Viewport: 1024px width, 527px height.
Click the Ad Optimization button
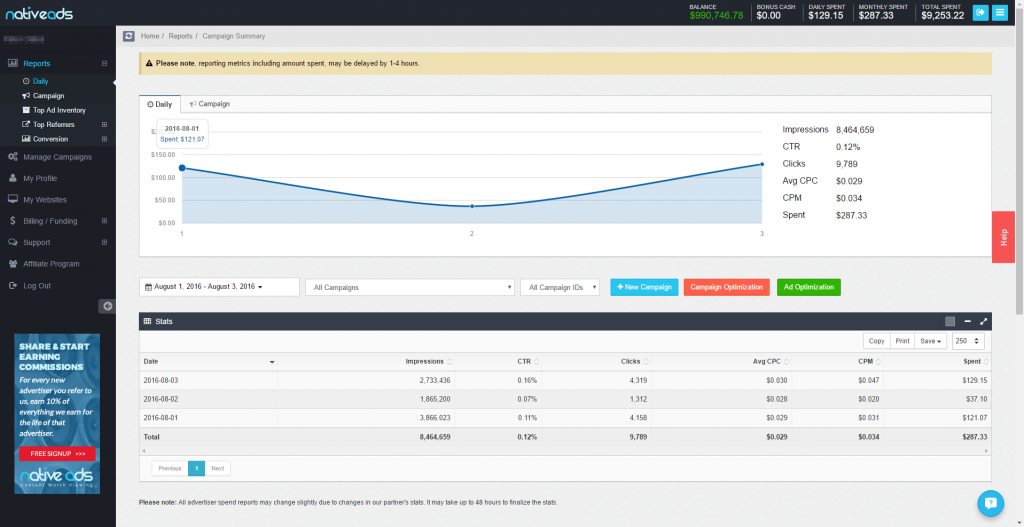[x=809, y=287]
